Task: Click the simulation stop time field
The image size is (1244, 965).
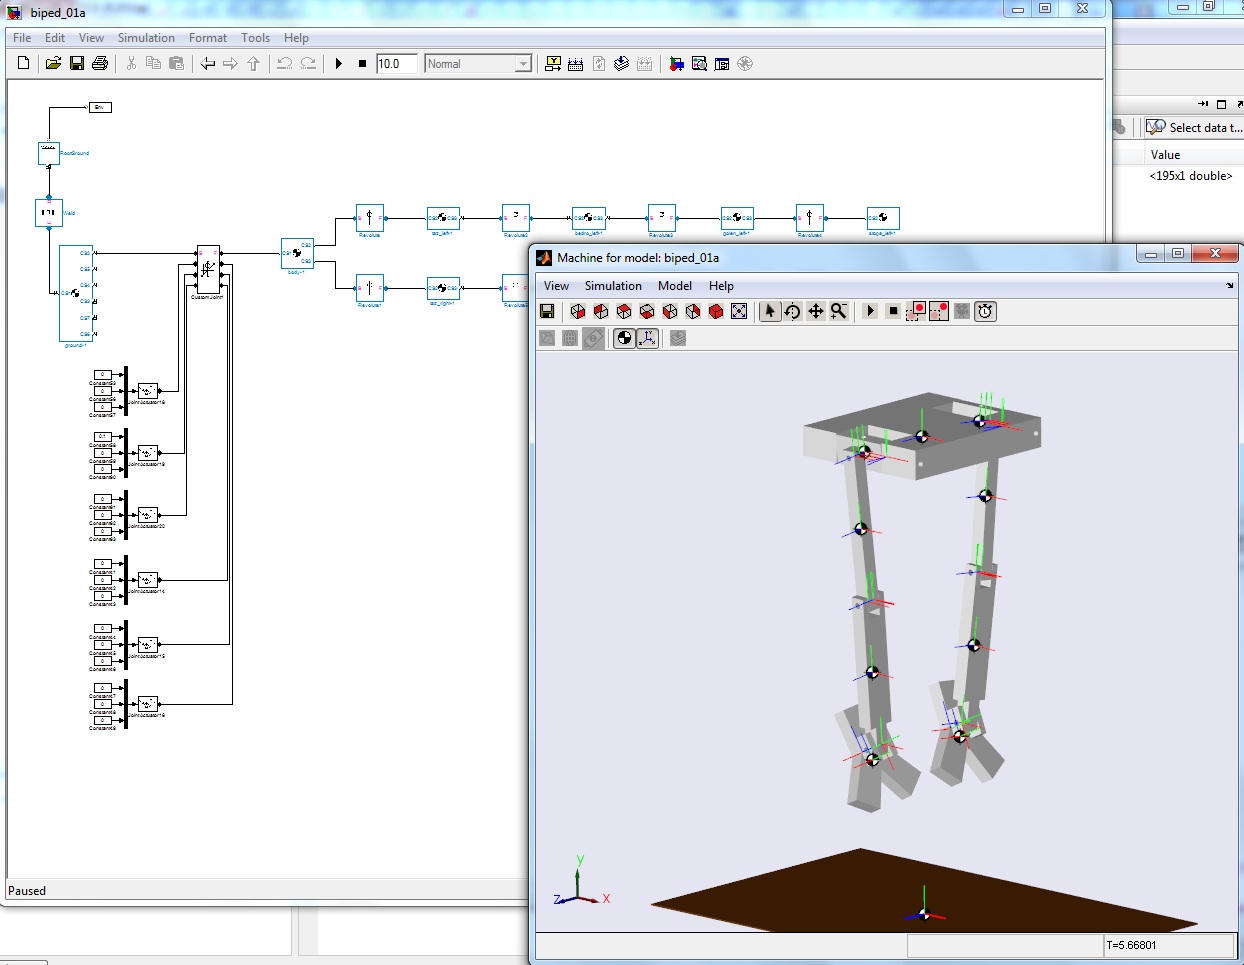Action: 396,64
